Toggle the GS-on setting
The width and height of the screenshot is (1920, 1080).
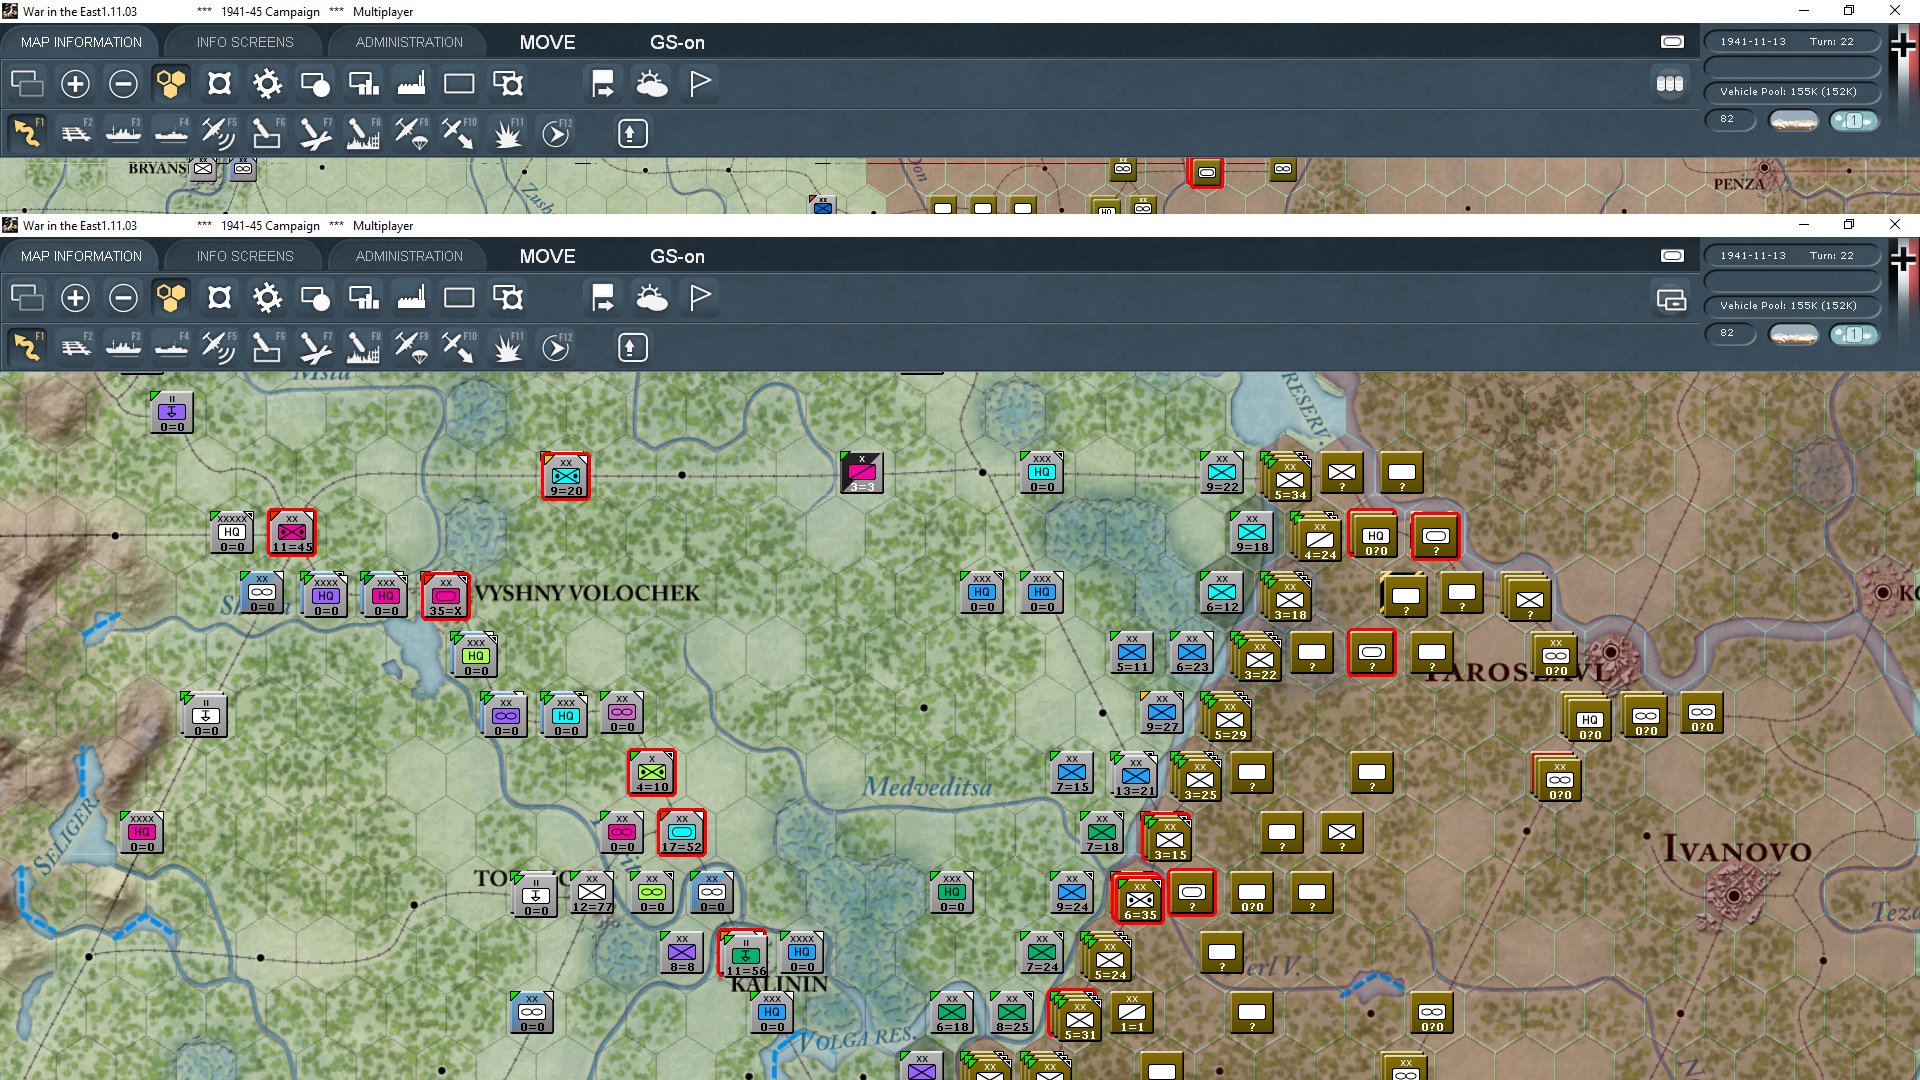click(678, 256)
